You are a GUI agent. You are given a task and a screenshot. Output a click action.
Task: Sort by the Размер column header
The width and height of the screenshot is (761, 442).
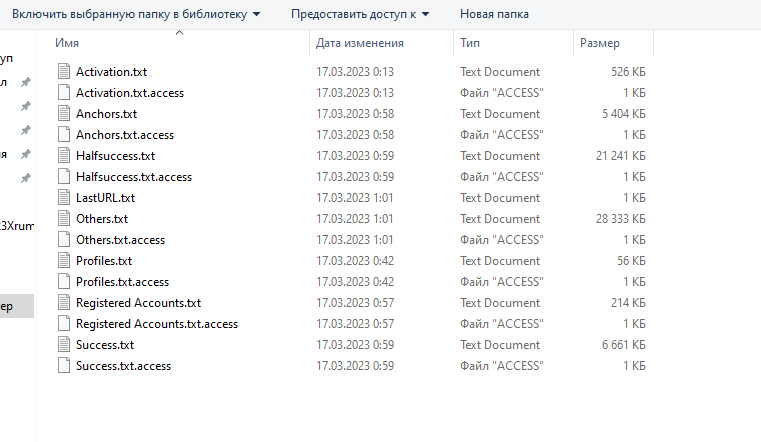click(x=600, y=44)
